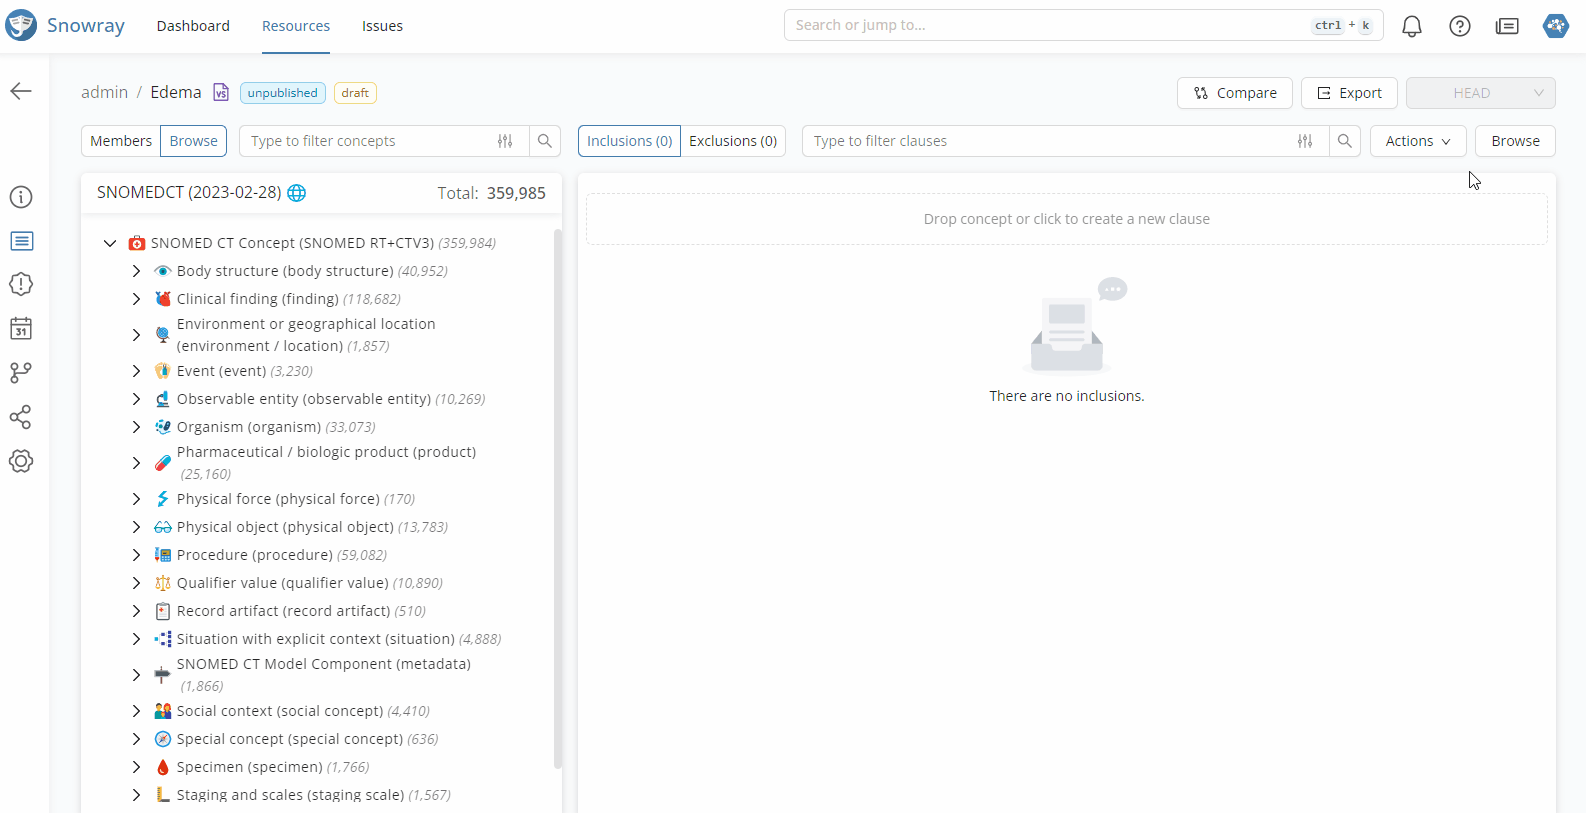The width and height of the screenshot is (1586, 813).
Task: Click the notifications bell icon
Action: [1411, 26]
